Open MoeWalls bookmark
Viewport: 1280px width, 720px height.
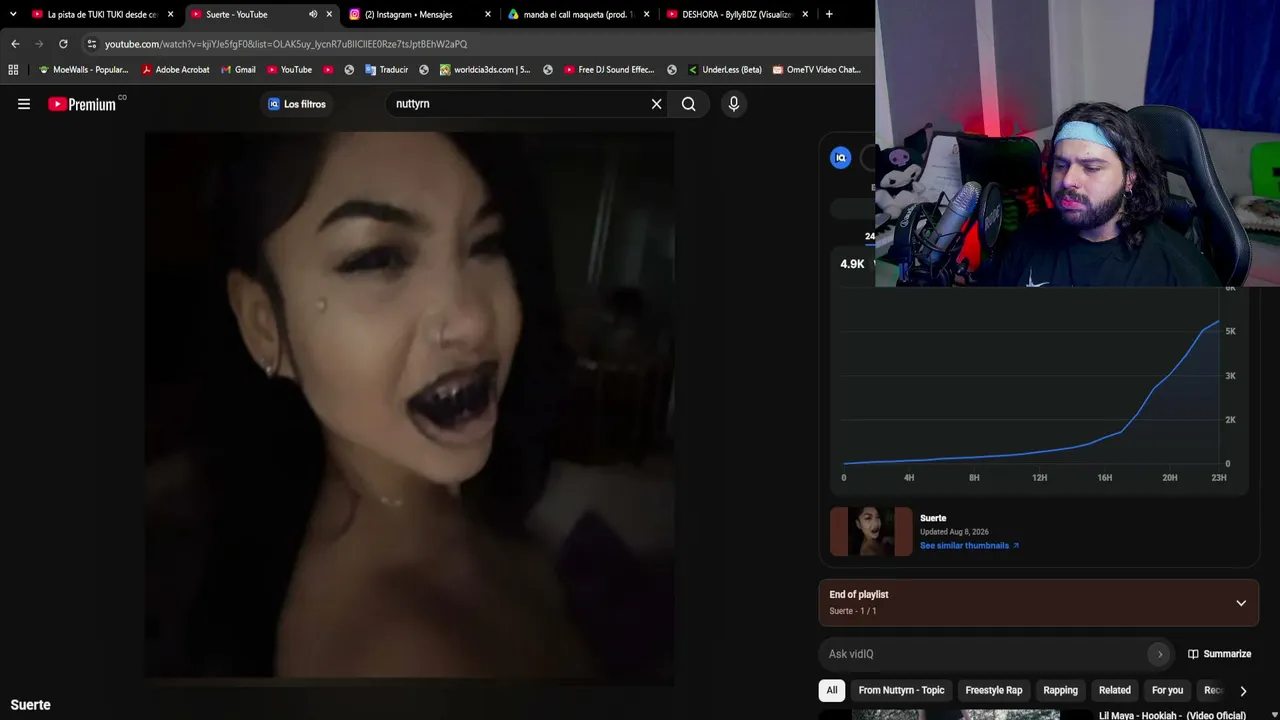[83, 70]
